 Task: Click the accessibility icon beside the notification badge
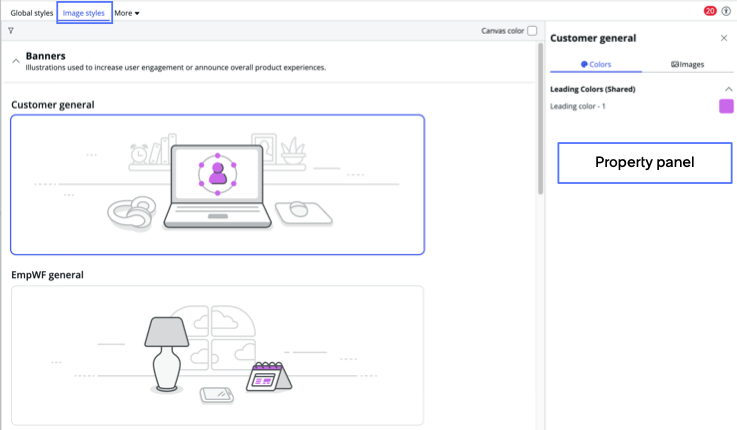[726, 11]
